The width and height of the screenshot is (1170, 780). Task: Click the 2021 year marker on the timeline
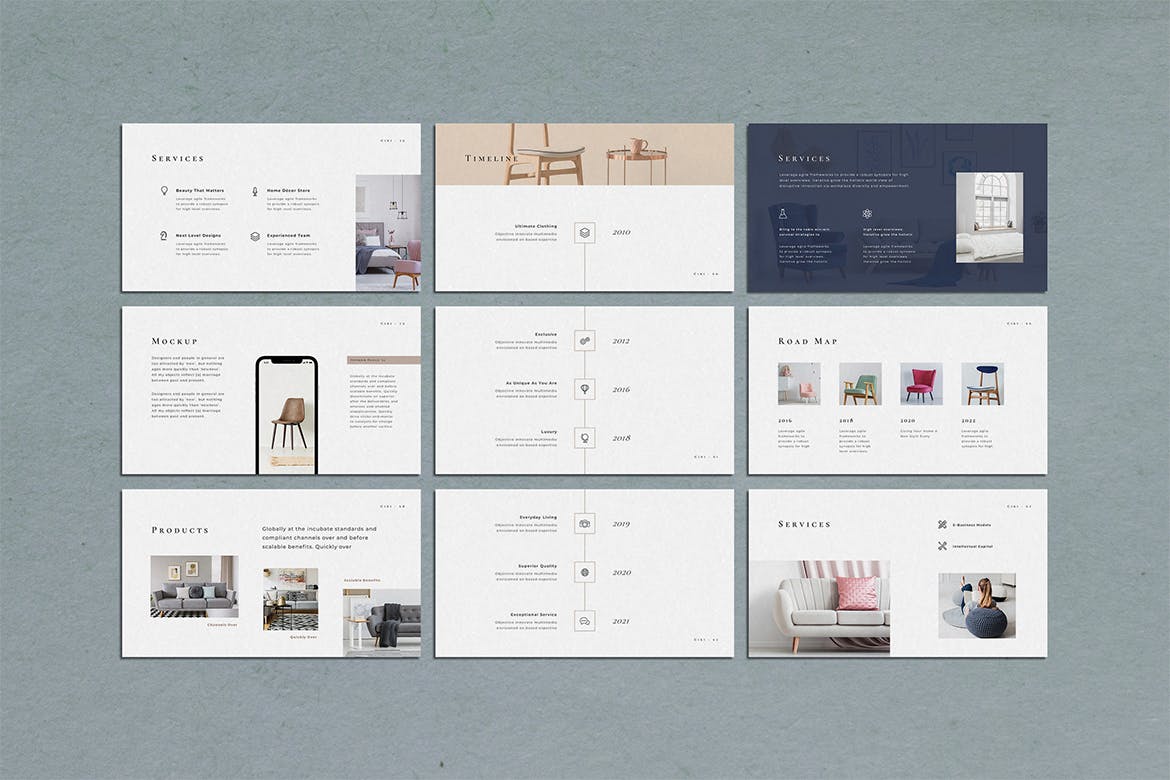coord(621,621)
